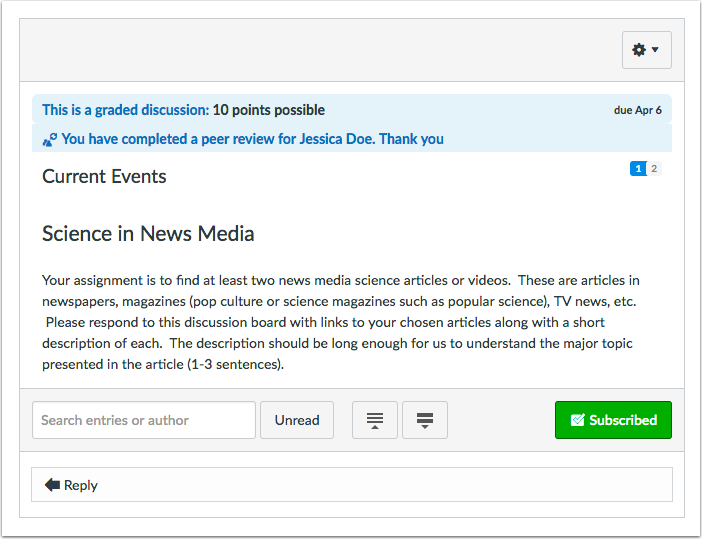Click inside the Reply box

point(352,485)
